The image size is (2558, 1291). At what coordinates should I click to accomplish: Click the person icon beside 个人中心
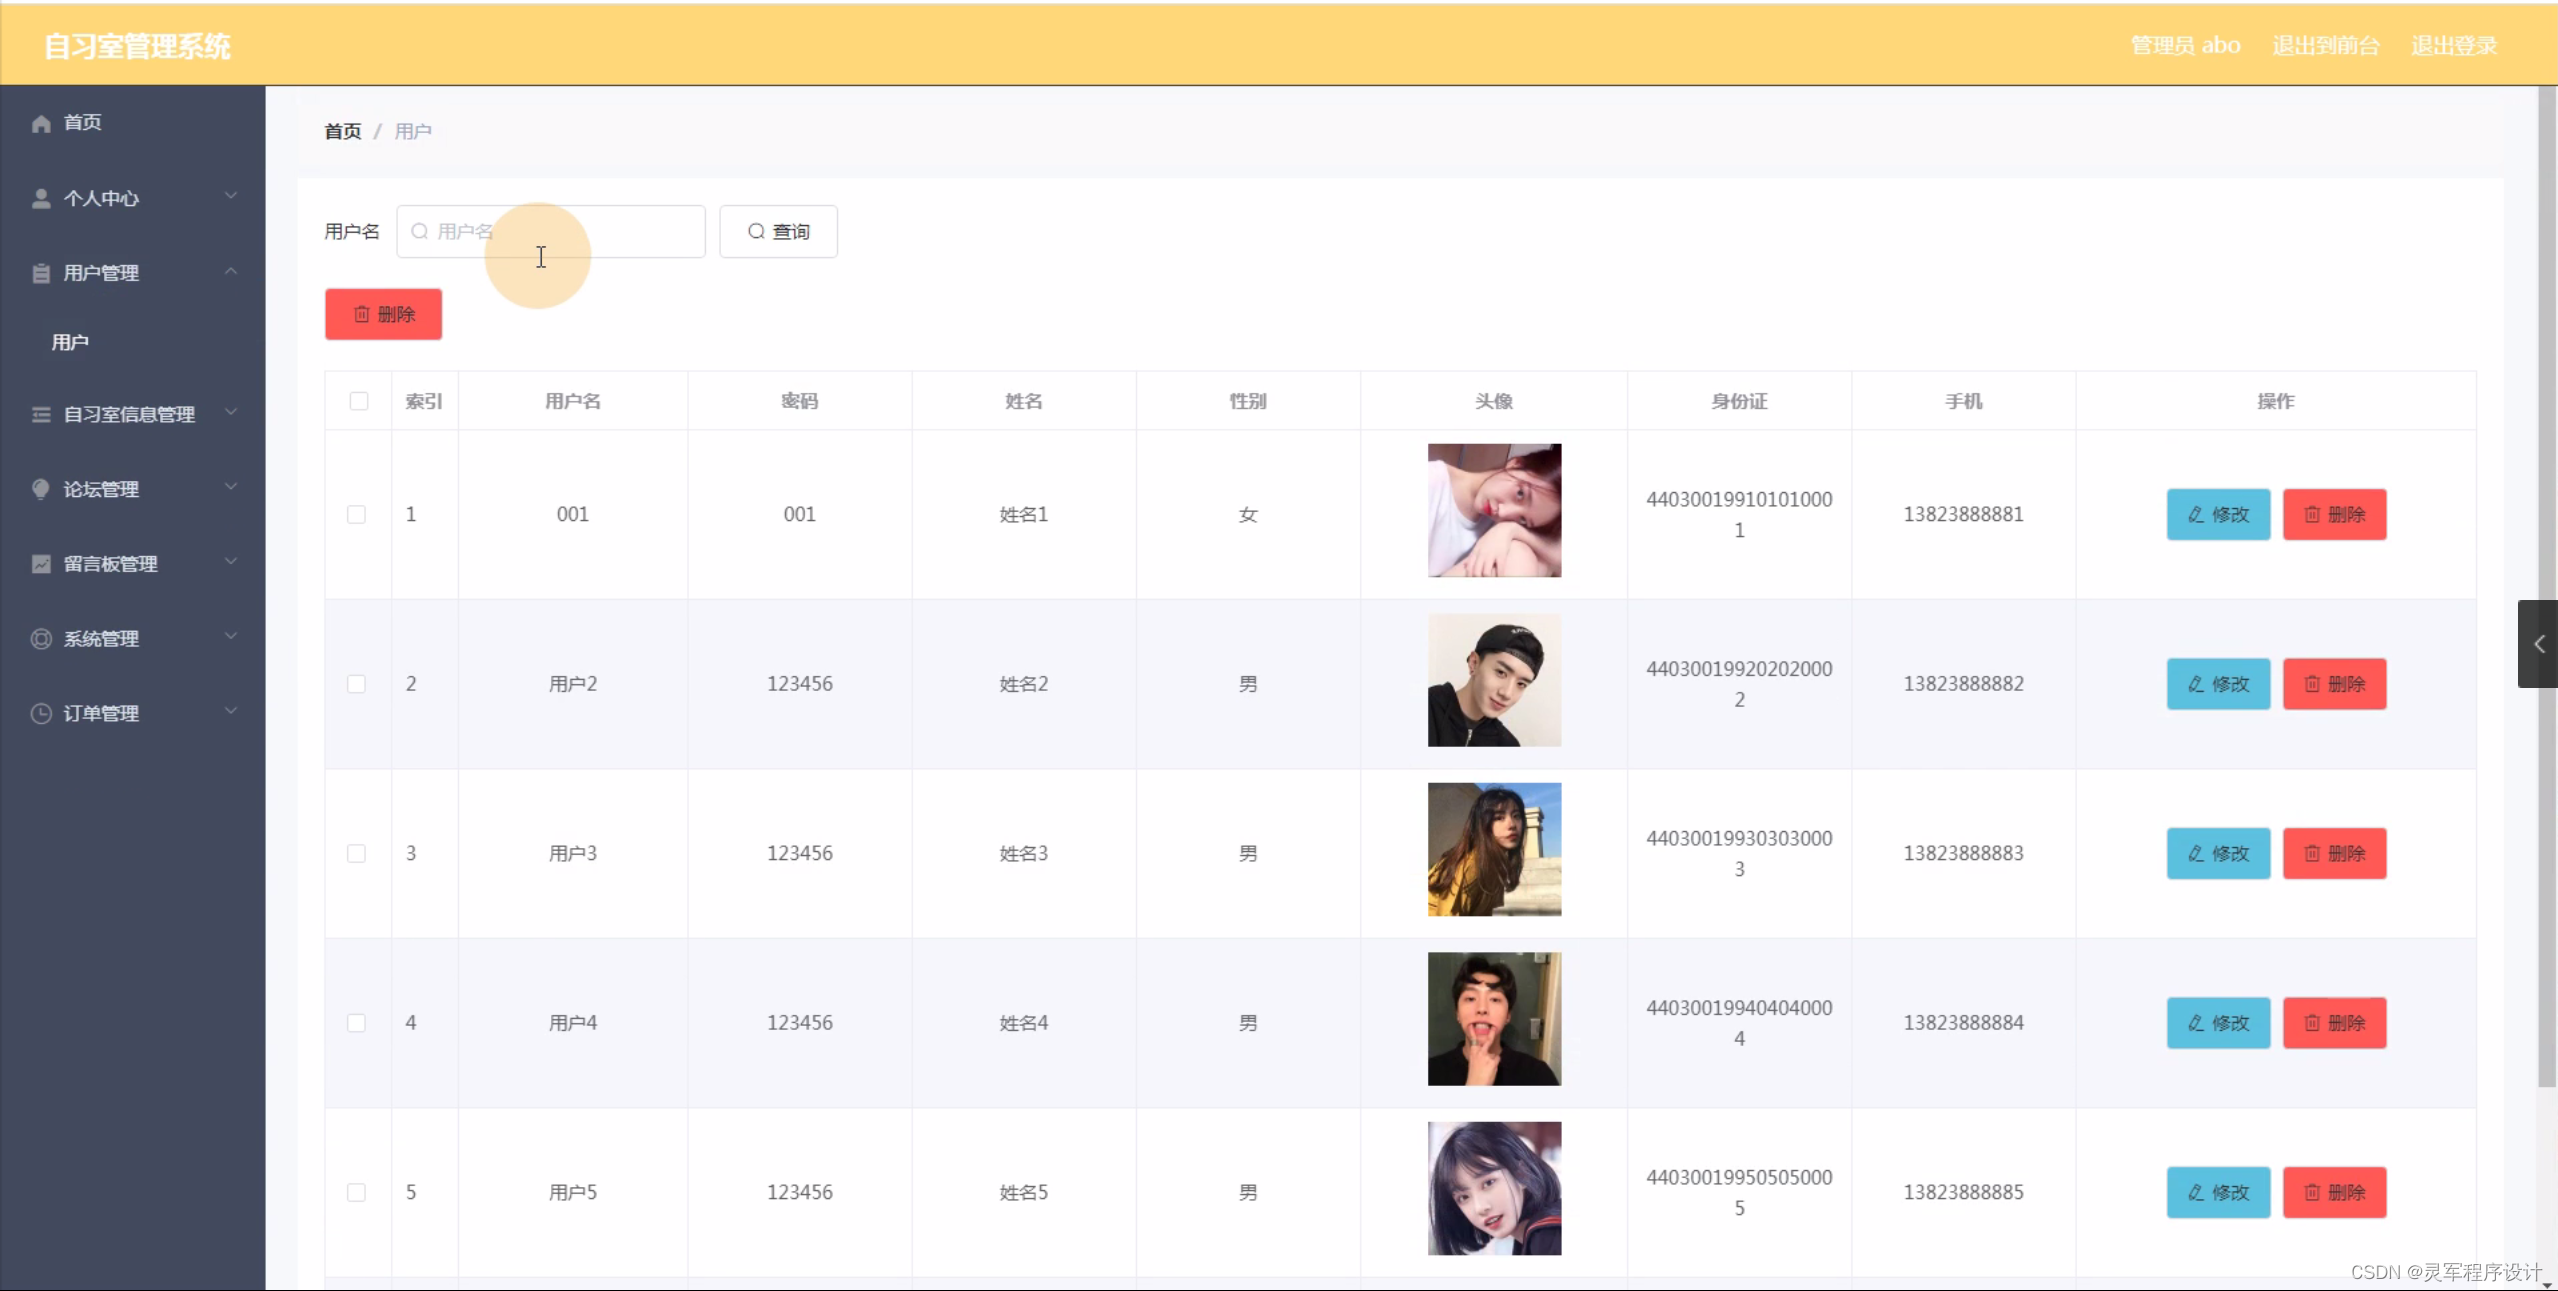coord(41,198)
